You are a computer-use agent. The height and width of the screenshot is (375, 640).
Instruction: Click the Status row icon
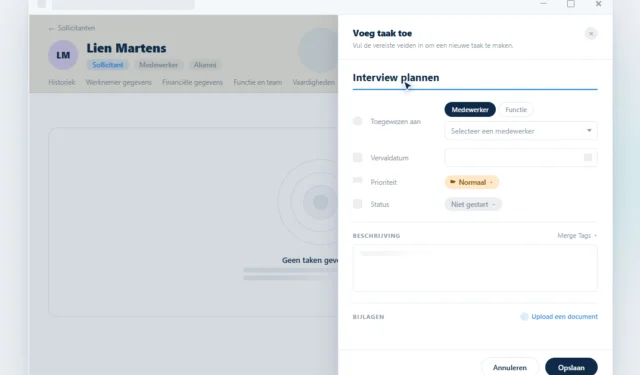[x=358, y=204]
